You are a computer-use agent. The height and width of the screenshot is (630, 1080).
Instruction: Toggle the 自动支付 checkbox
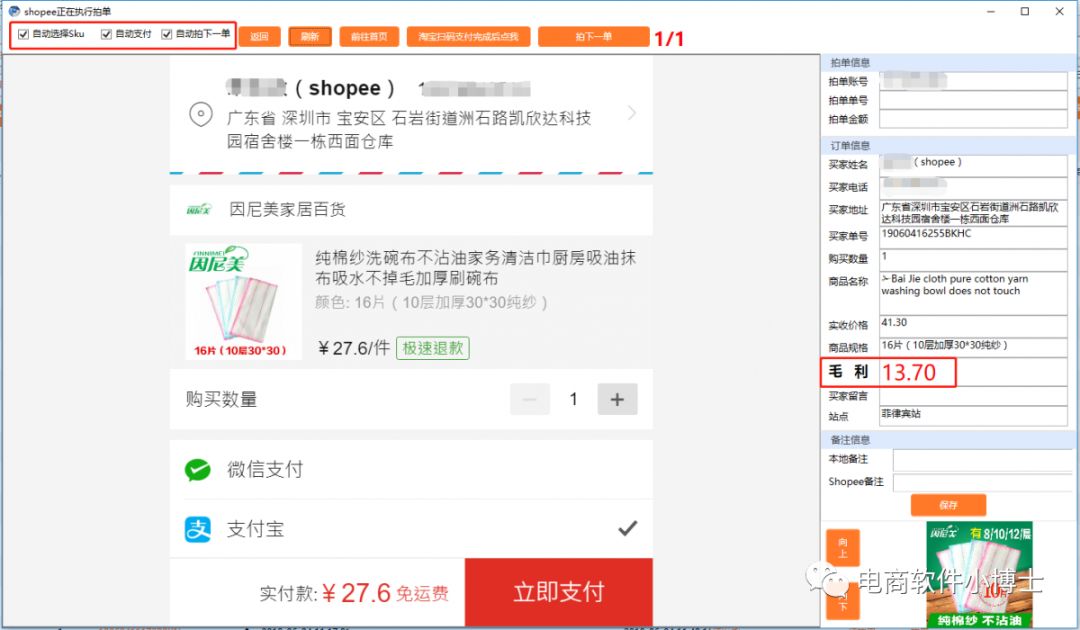pyautogui.click(x=106, y=34)
